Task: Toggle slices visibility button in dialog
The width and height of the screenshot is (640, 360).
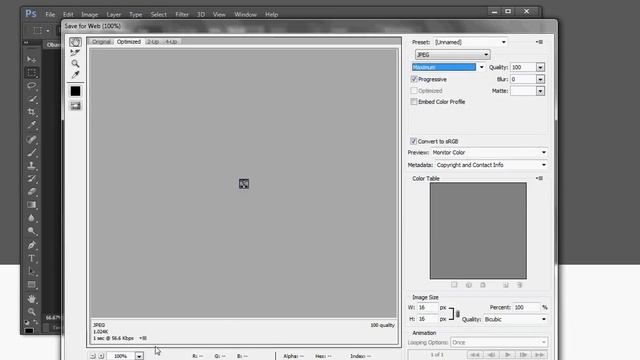Action: click(75, 106)
